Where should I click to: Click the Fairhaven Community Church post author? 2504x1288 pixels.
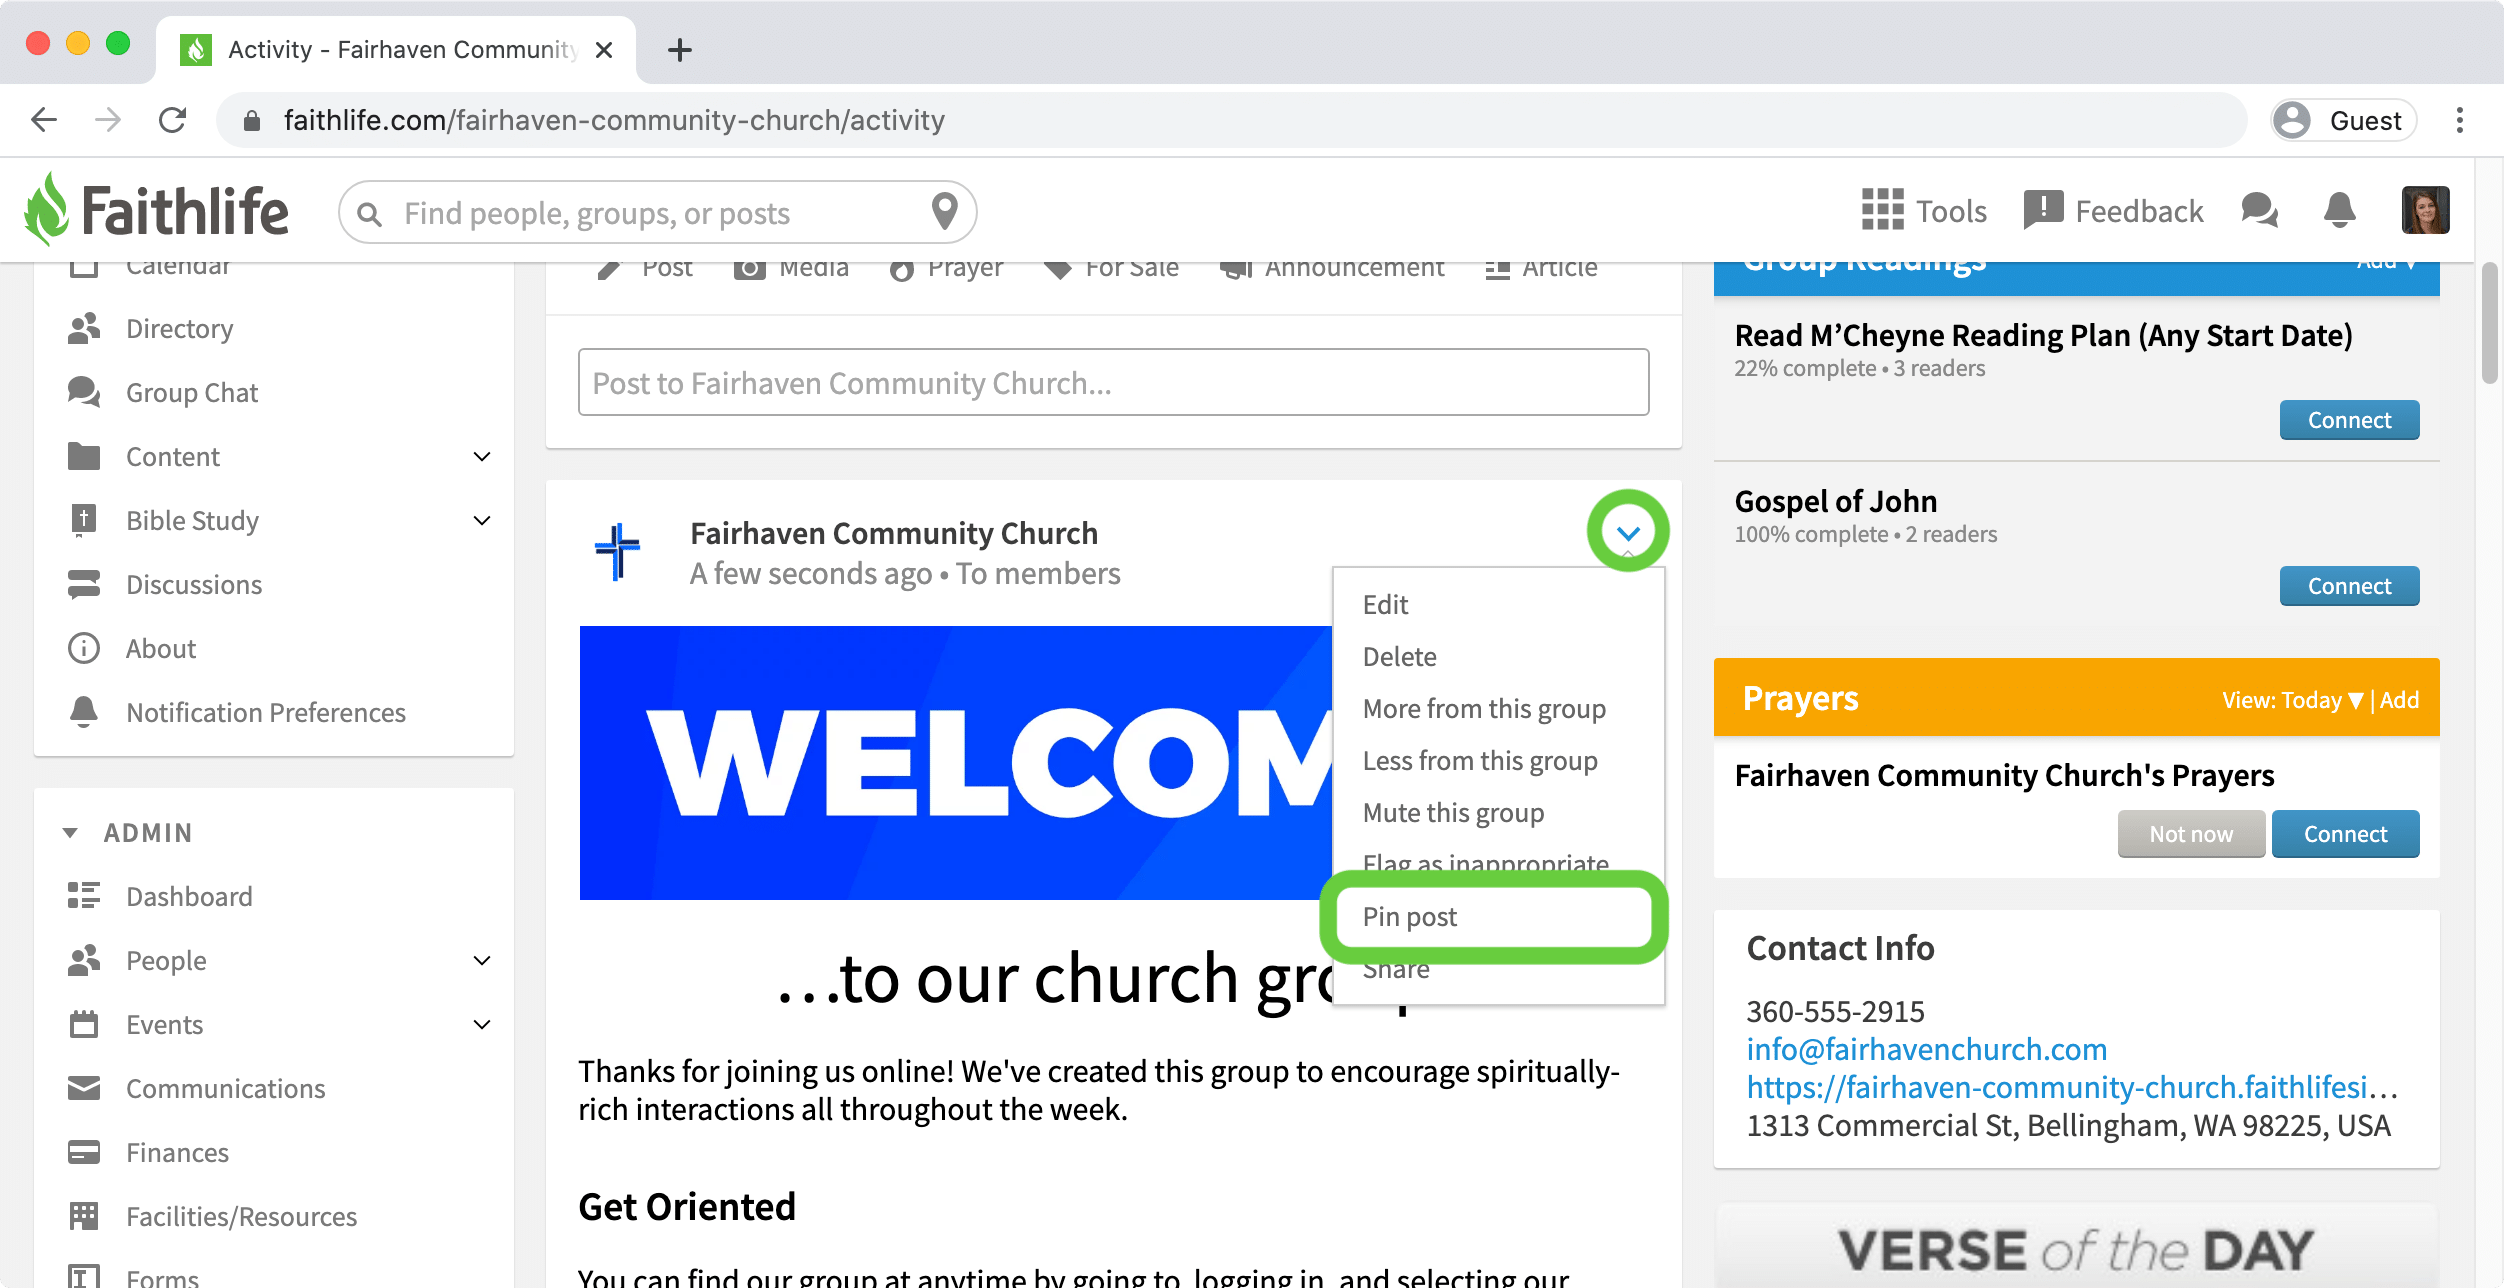click(x=894, y=533)
